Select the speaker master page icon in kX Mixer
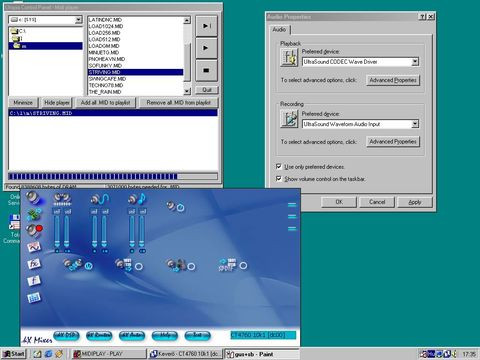480x360 pixels. click(x=33, y=198)
